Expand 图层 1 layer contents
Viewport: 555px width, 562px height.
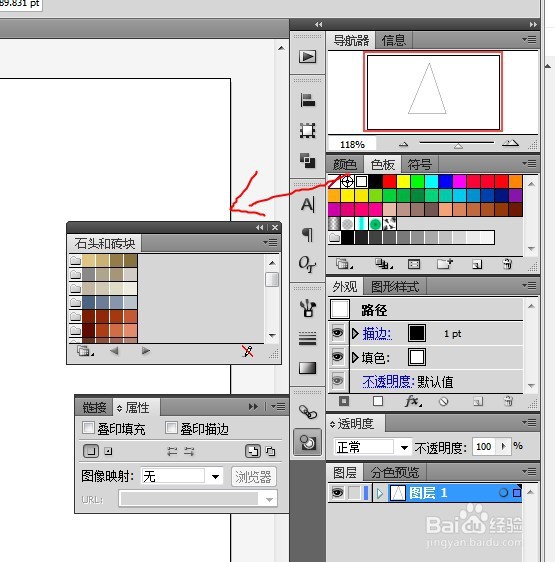click(379, 493)
